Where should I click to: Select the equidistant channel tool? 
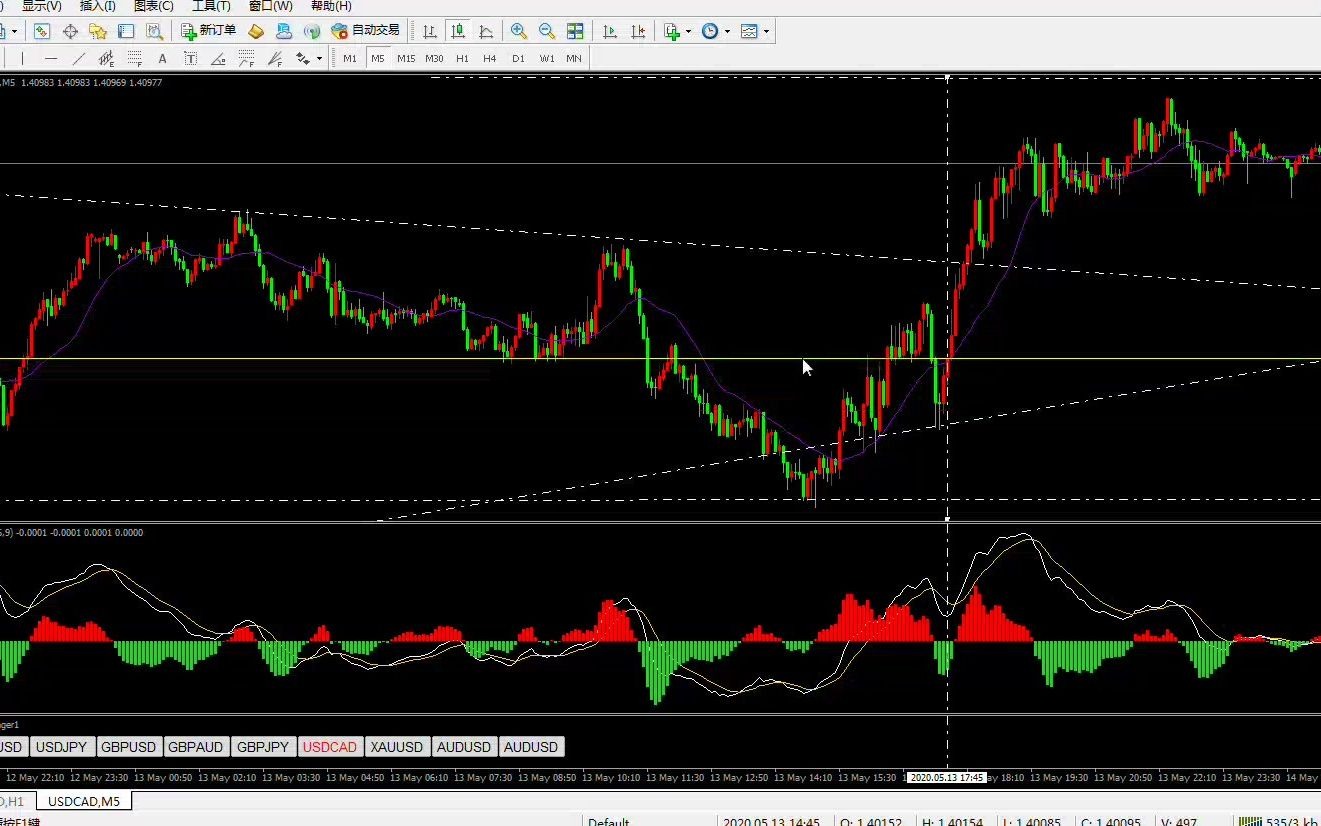tap(106, 58)
